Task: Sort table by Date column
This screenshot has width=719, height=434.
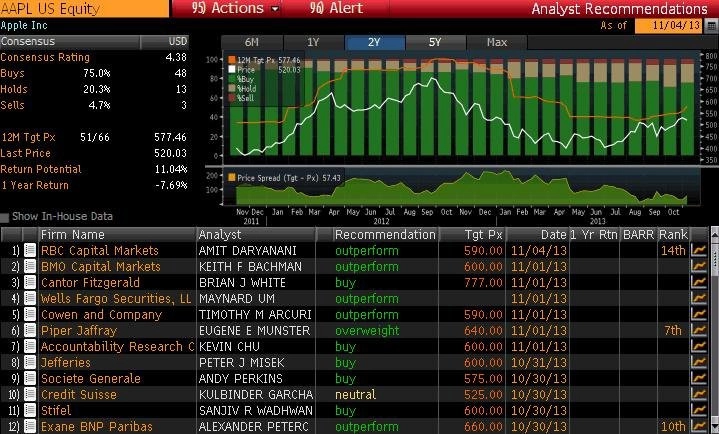Action: [x=537, y=234]
